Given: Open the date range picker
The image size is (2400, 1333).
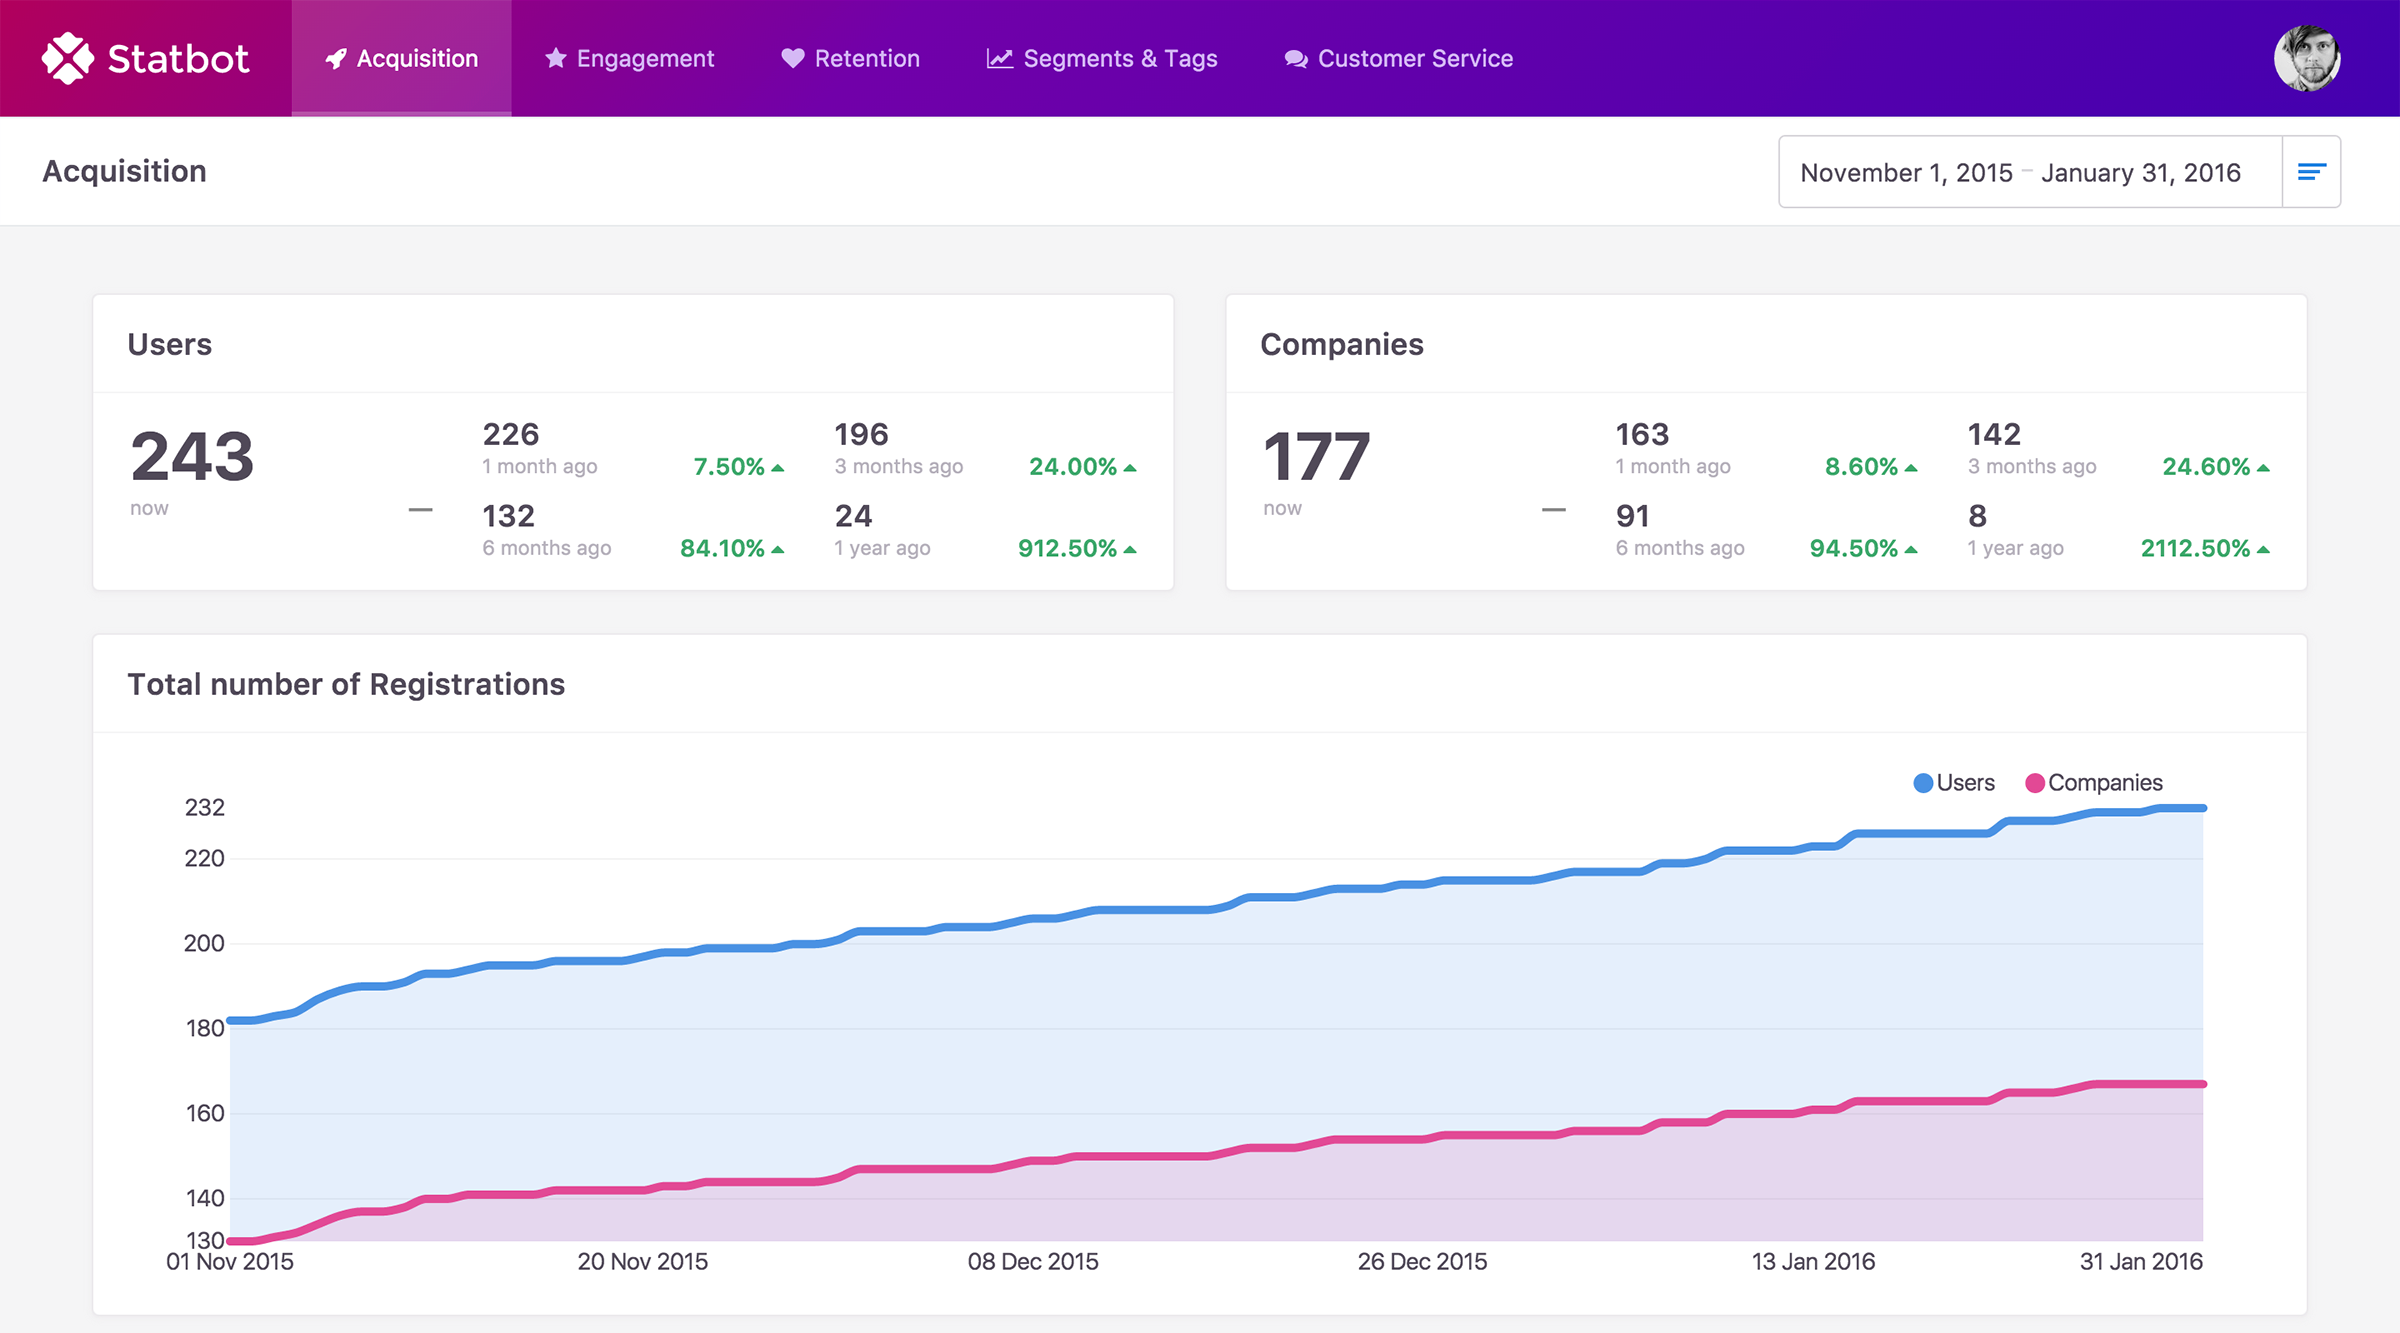Looking at the screenshot, I should (x=2020, y=171).
